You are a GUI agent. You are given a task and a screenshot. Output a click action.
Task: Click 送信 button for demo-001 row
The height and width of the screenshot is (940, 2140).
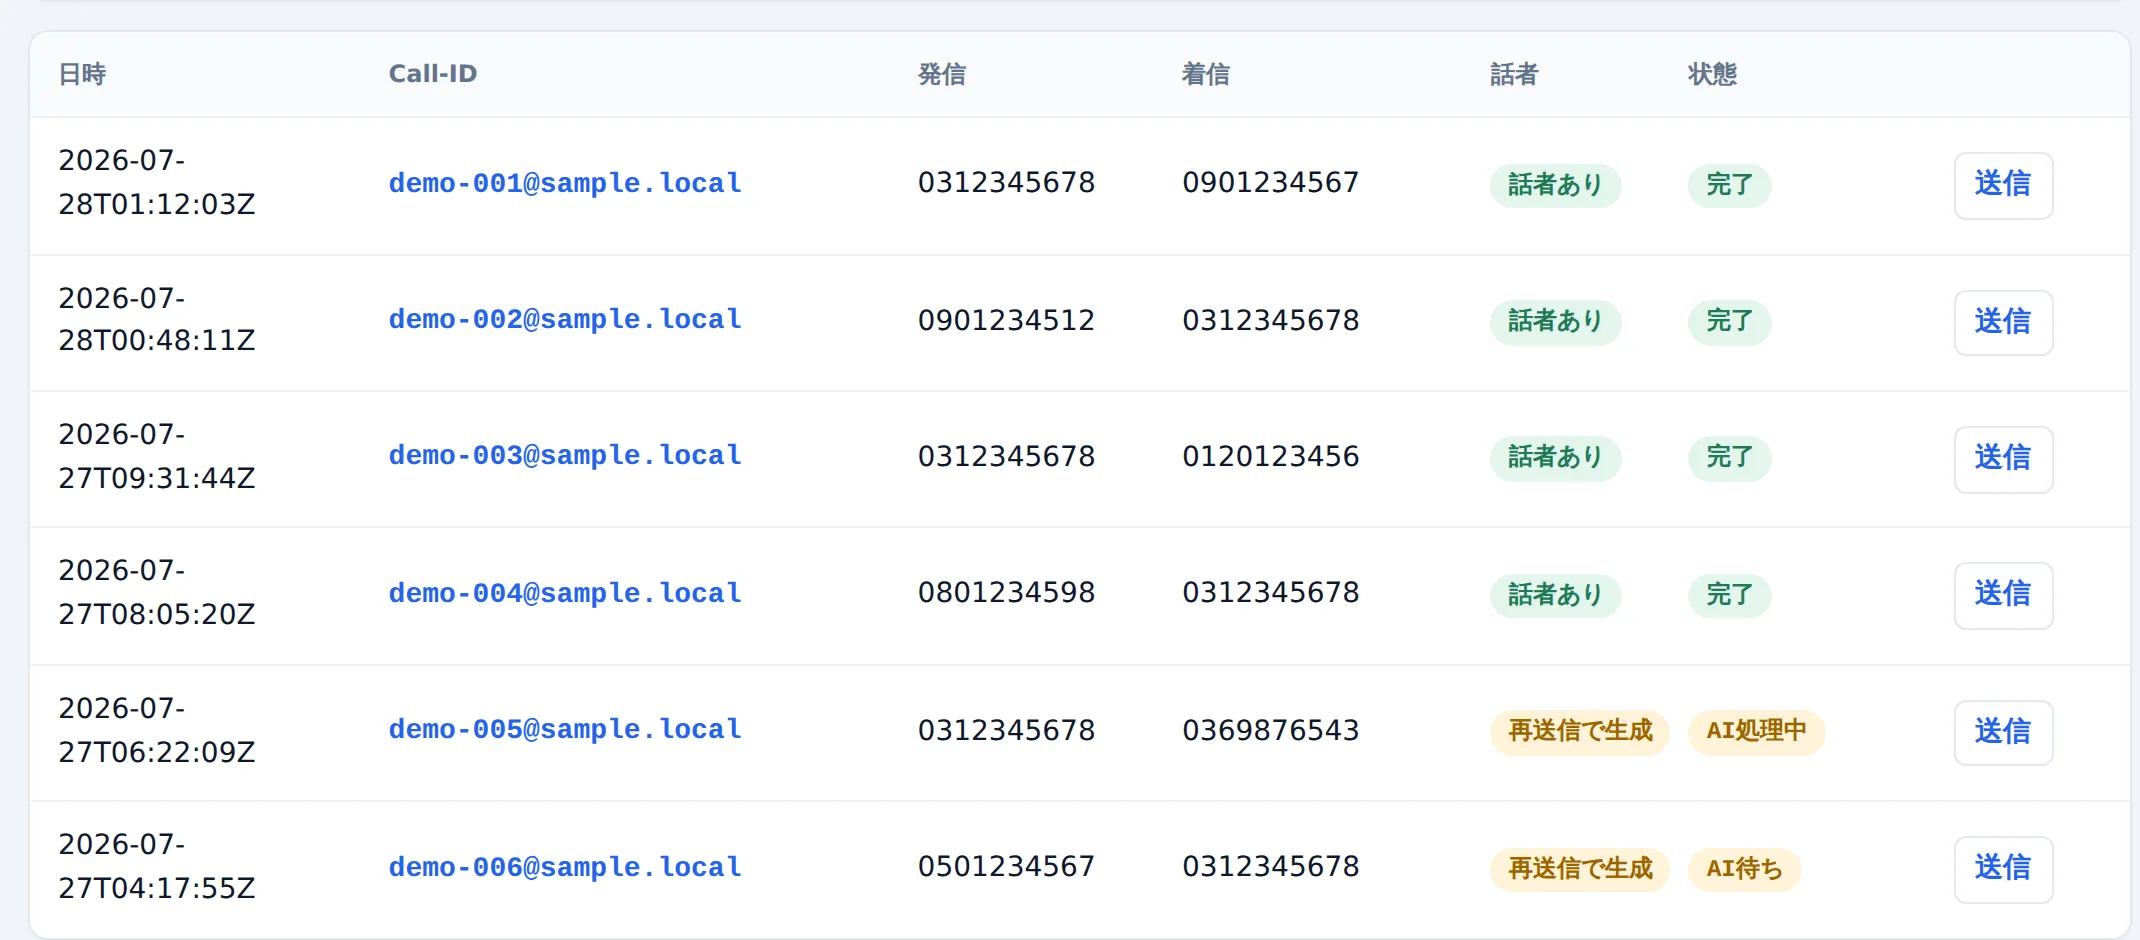[2003, 185]
